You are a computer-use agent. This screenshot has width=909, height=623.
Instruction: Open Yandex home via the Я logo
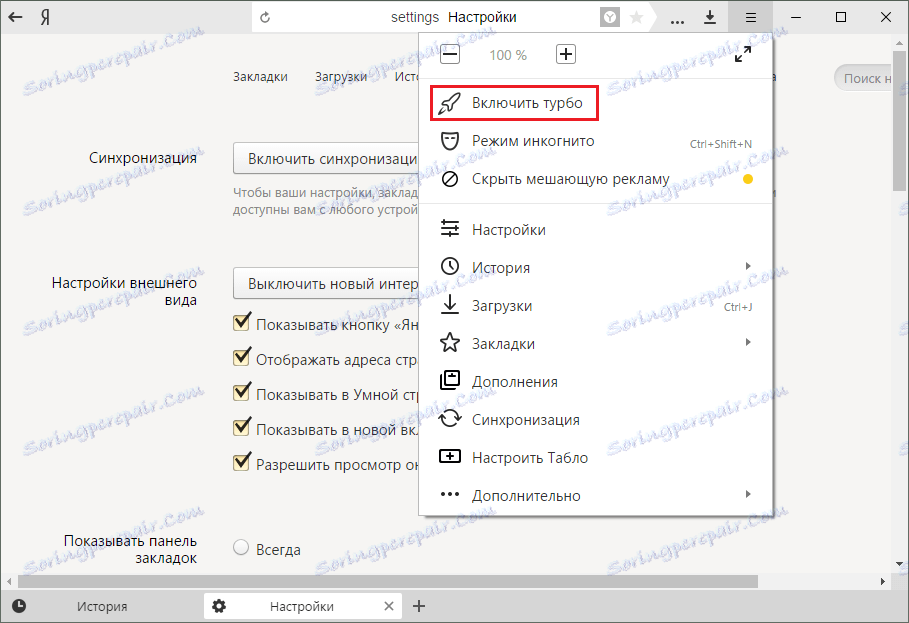tap(45, 17)
